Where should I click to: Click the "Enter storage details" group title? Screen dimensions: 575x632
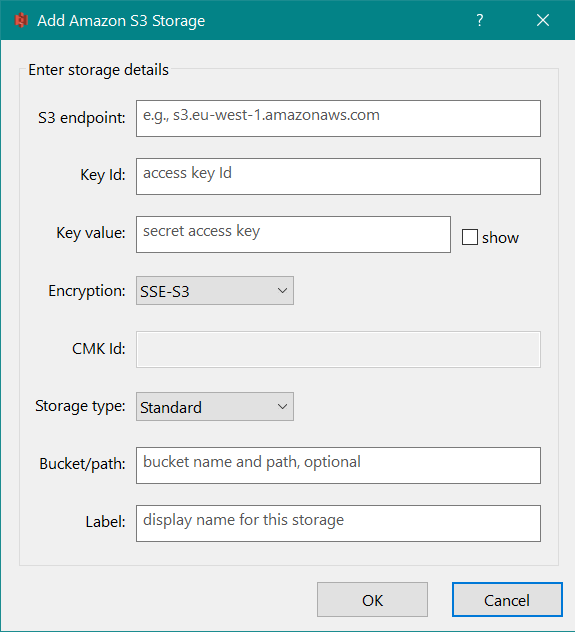pos(98,70)
